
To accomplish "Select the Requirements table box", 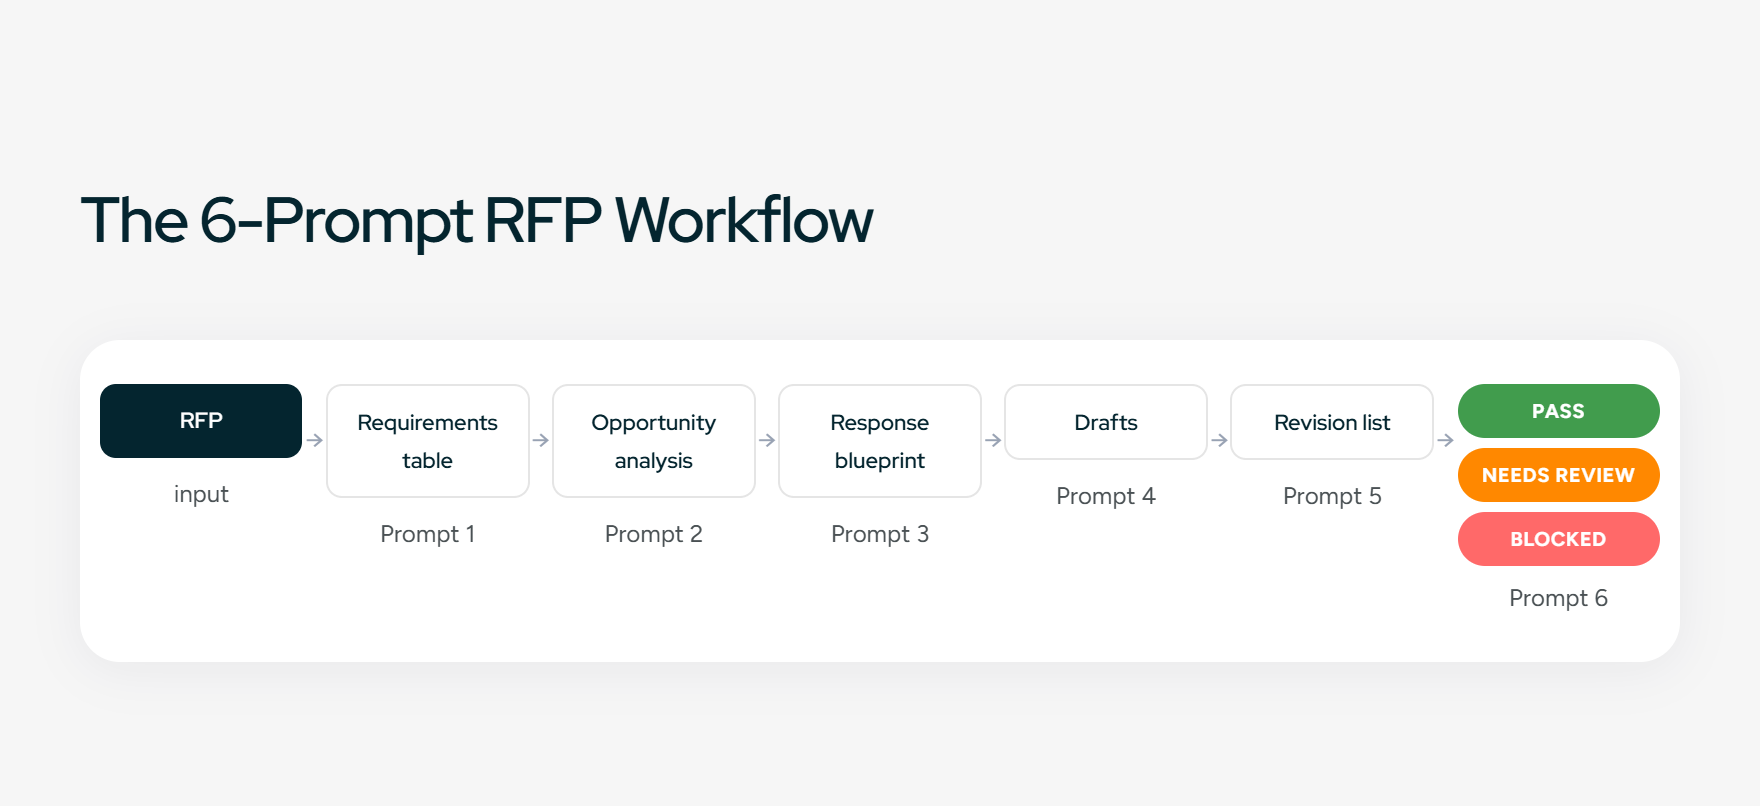I will click(428, 441).
